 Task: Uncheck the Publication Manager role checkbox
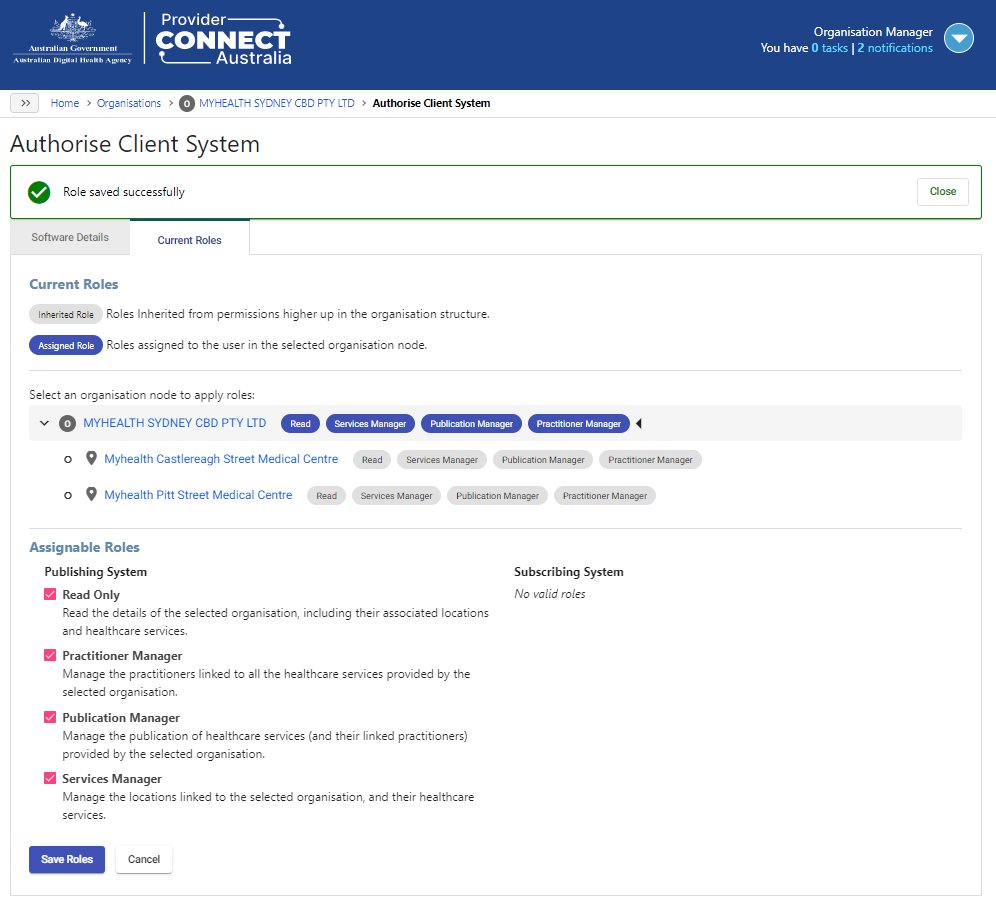(50, 717)
